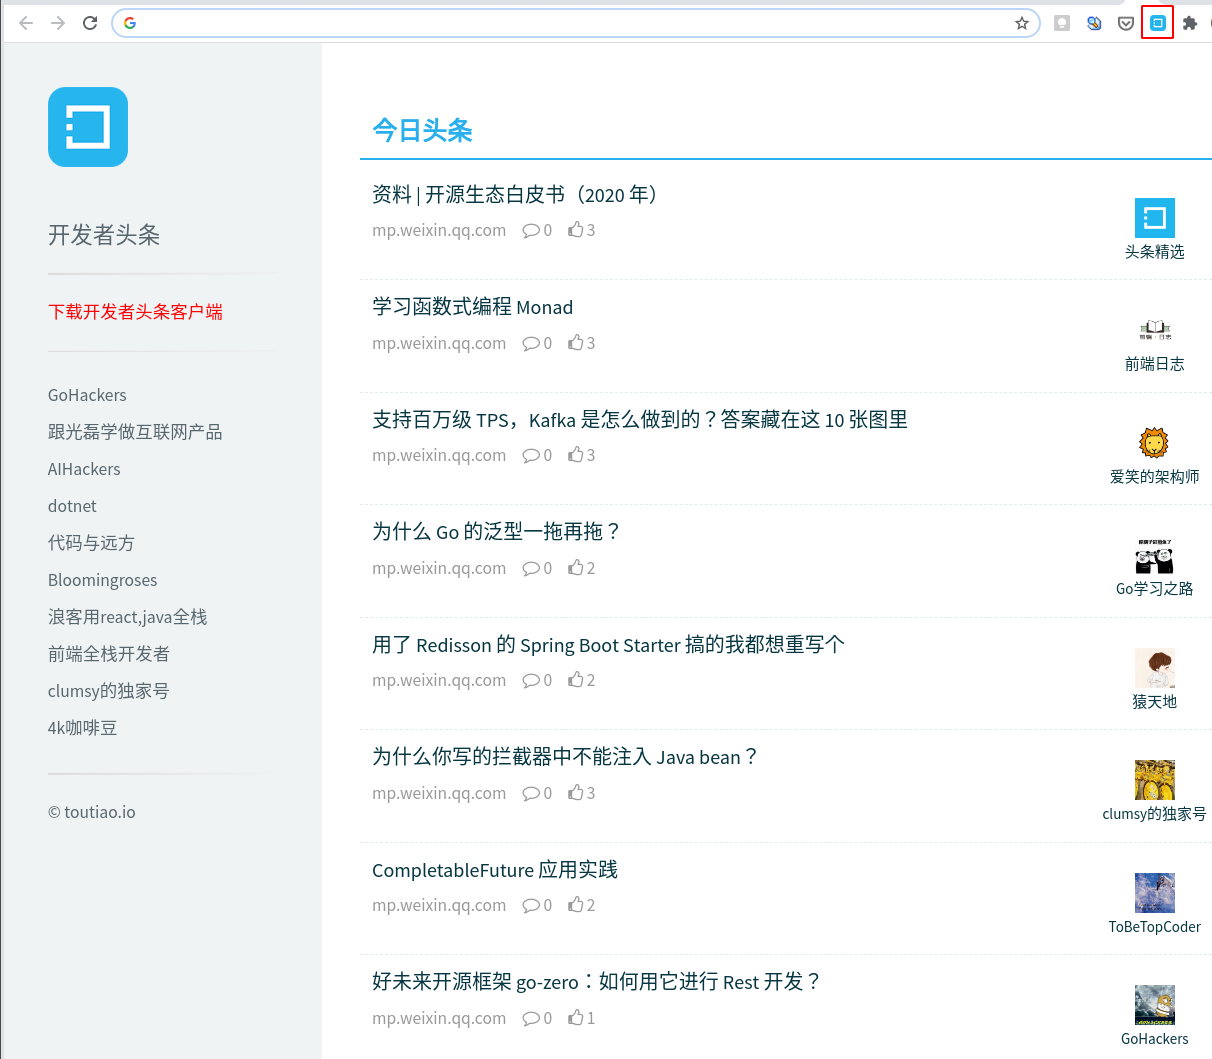Open the clumsy的独家号 avatar image
The height and width of the screenshot is (1059, 1212).
click(1155, 780)
